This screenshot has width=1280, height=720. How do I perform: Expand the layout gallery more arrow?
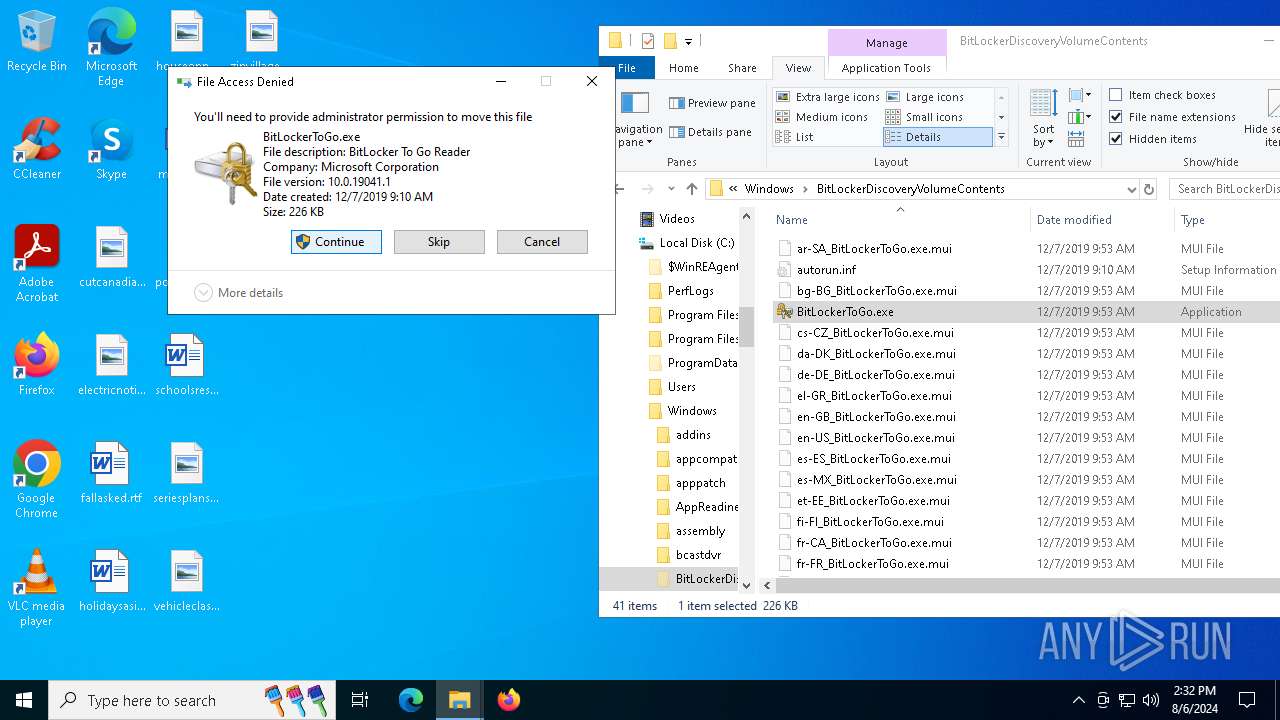pyautogui.click(x=1001, y=137)
